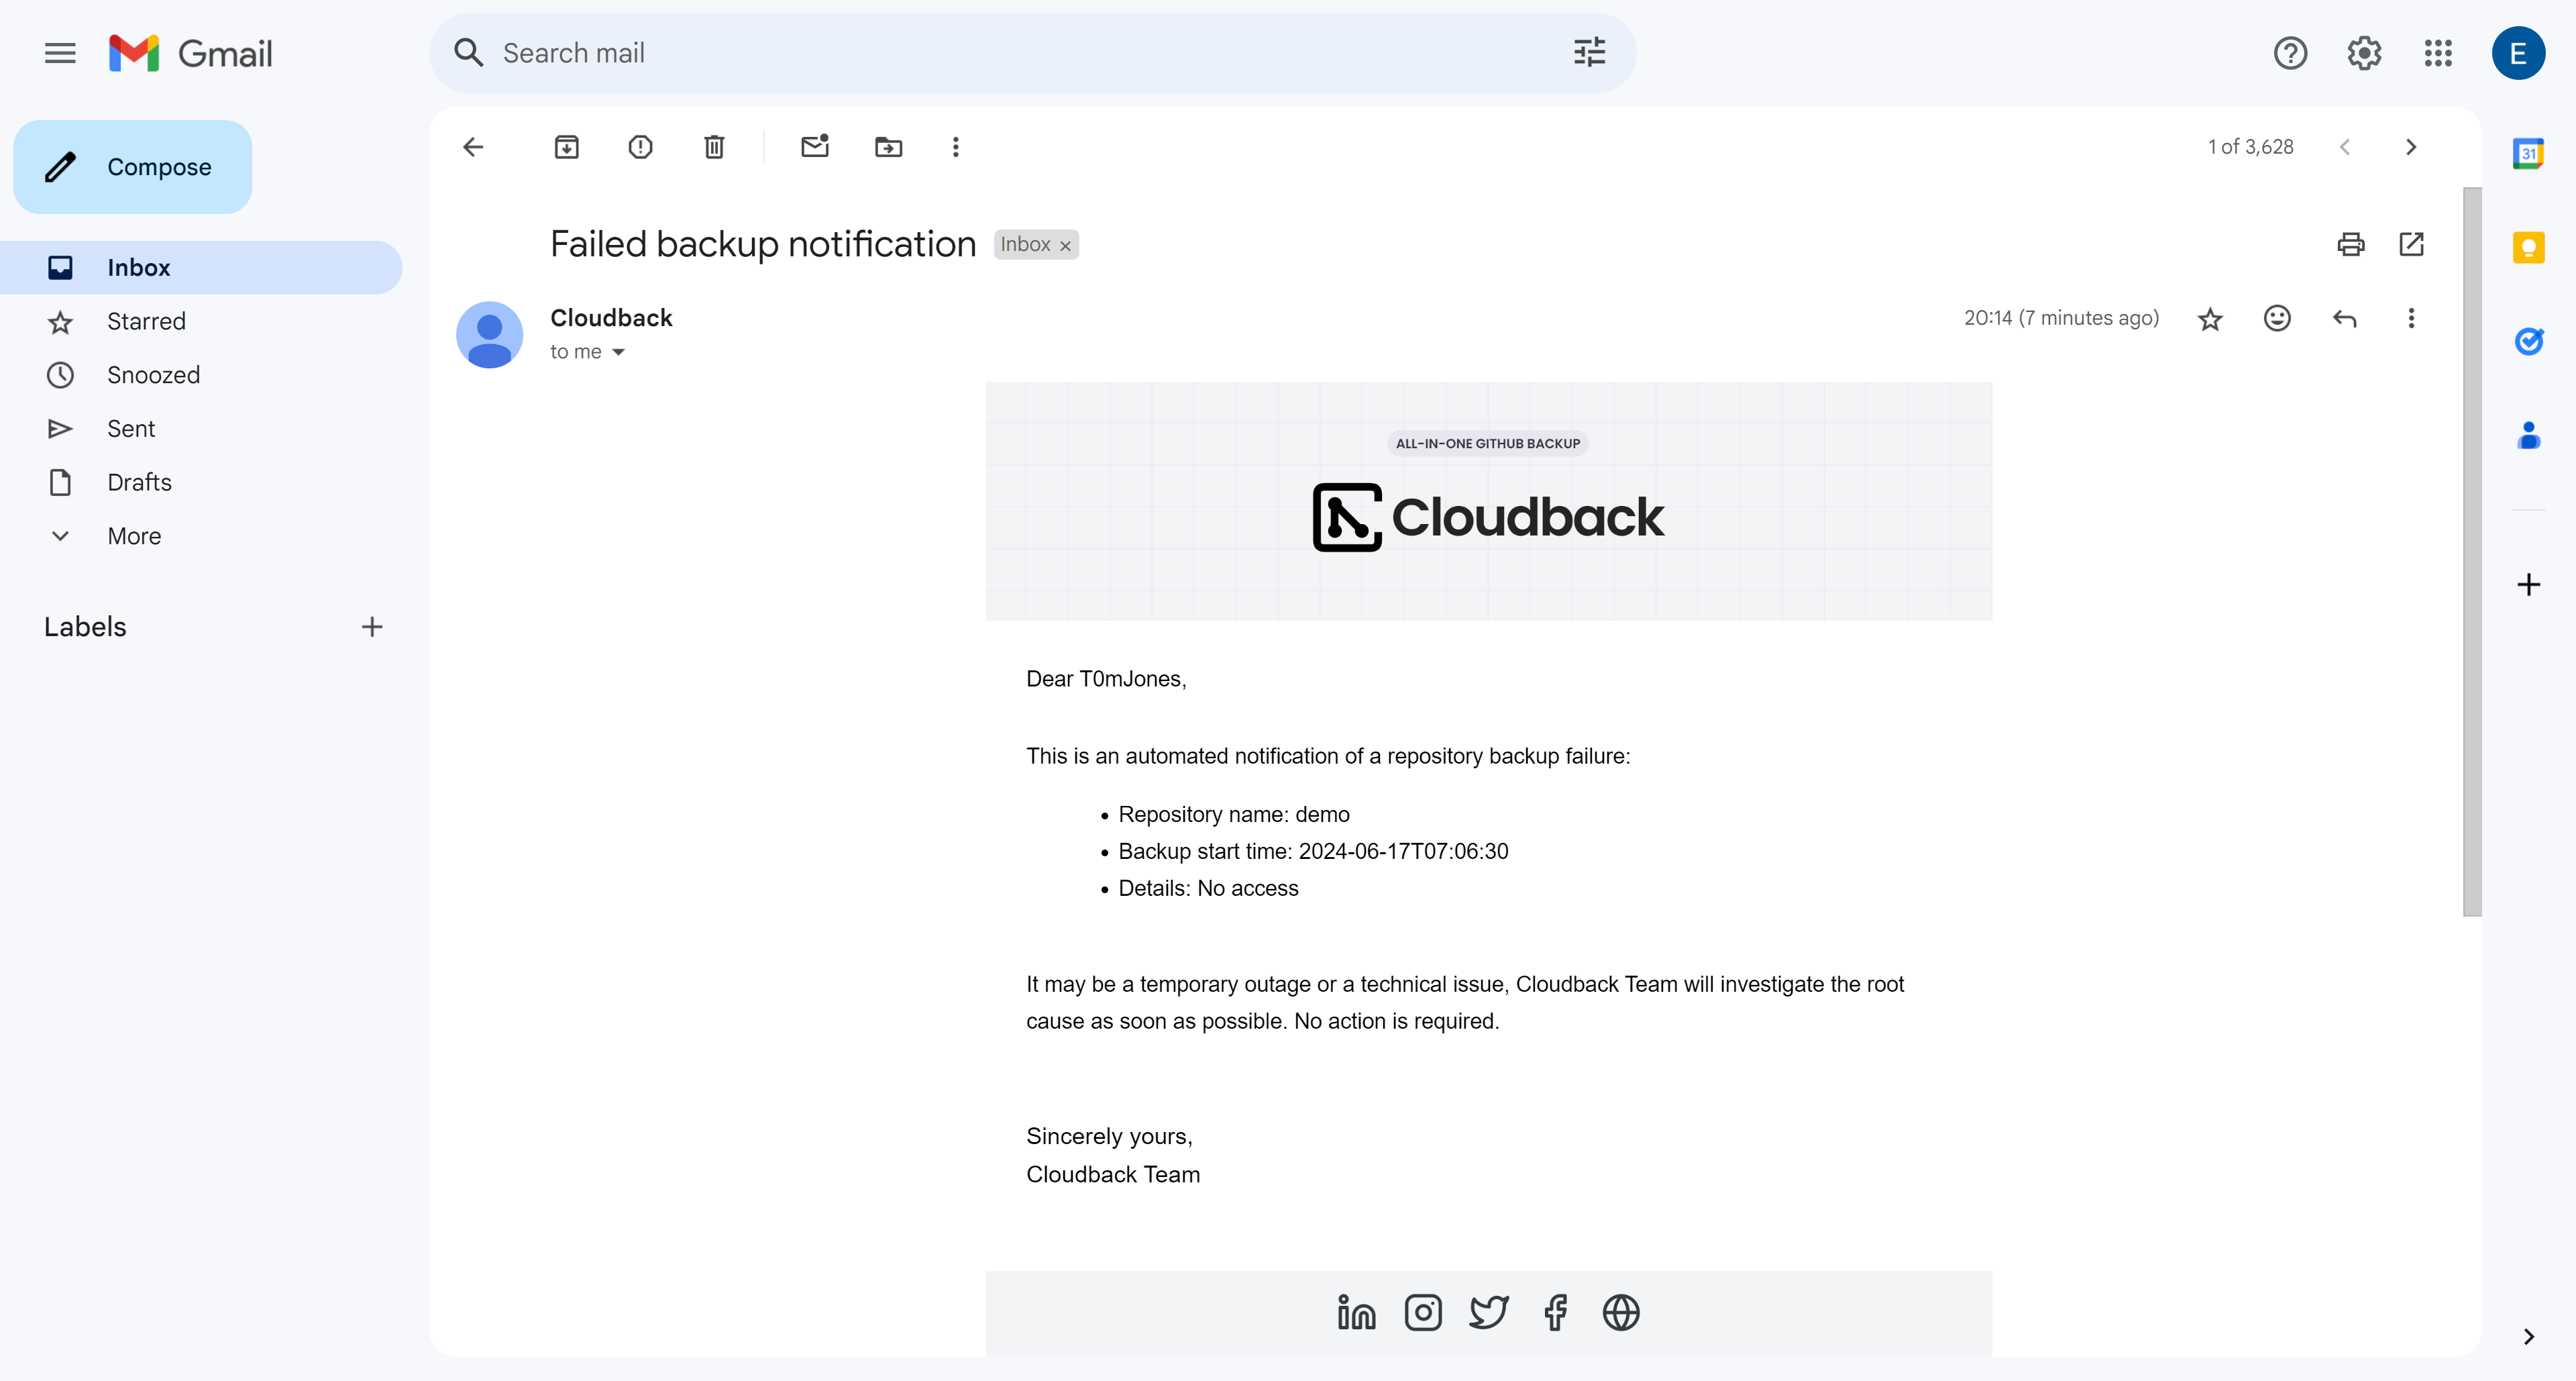Open the email in a new window

click(x=2411, y=244)
